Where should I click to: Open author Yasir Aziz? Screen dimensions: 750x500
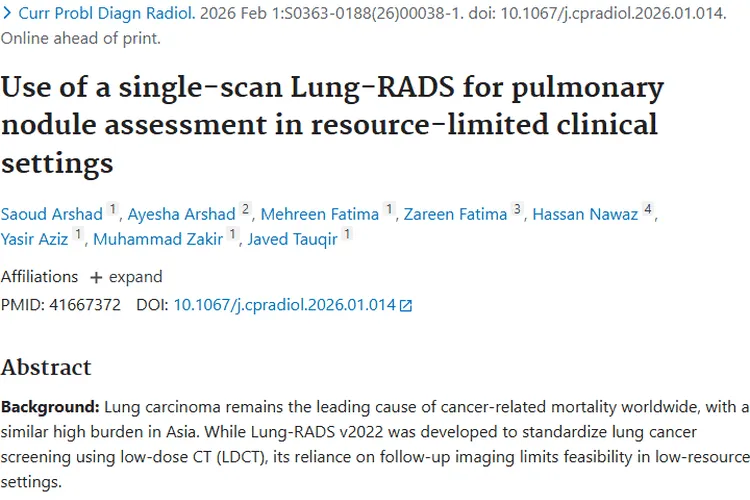tap(36, 239)
